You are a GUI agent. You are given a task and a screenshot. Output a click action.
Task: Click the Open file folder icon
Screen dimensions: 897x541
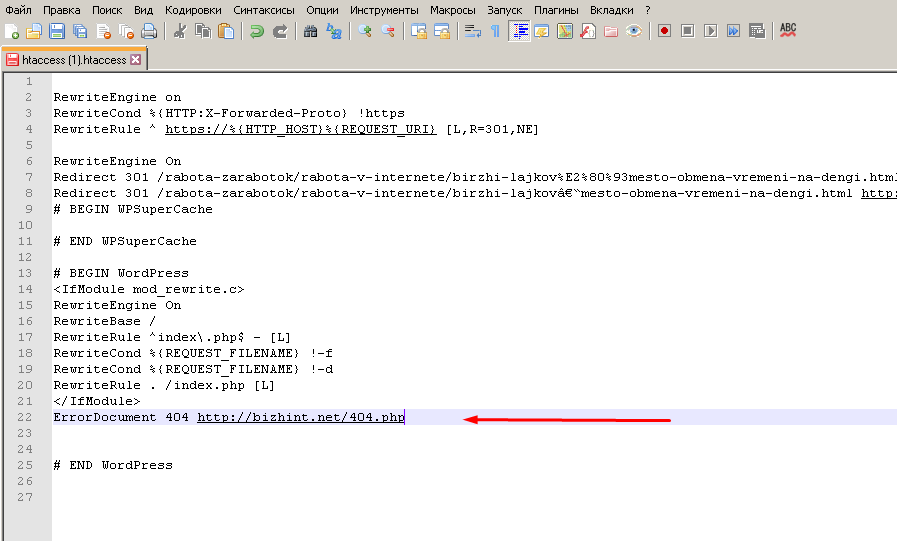point(34,31)
